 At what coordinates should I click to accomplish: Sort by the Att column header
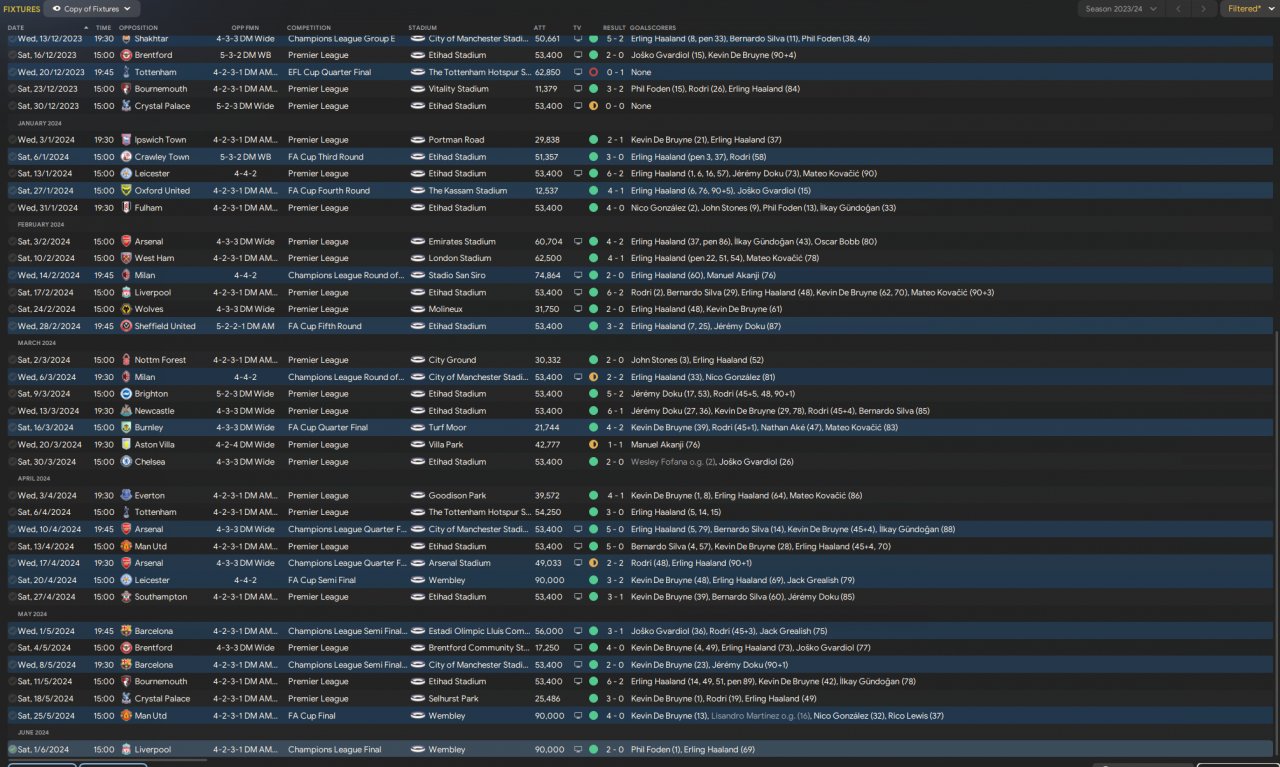coord(540,28)
